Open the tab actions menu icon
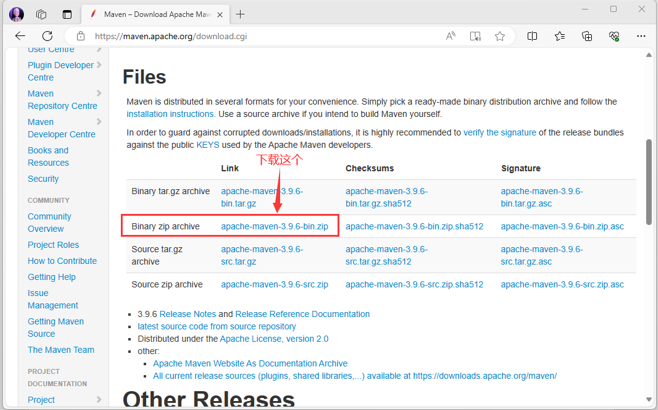 click(67, 14)
